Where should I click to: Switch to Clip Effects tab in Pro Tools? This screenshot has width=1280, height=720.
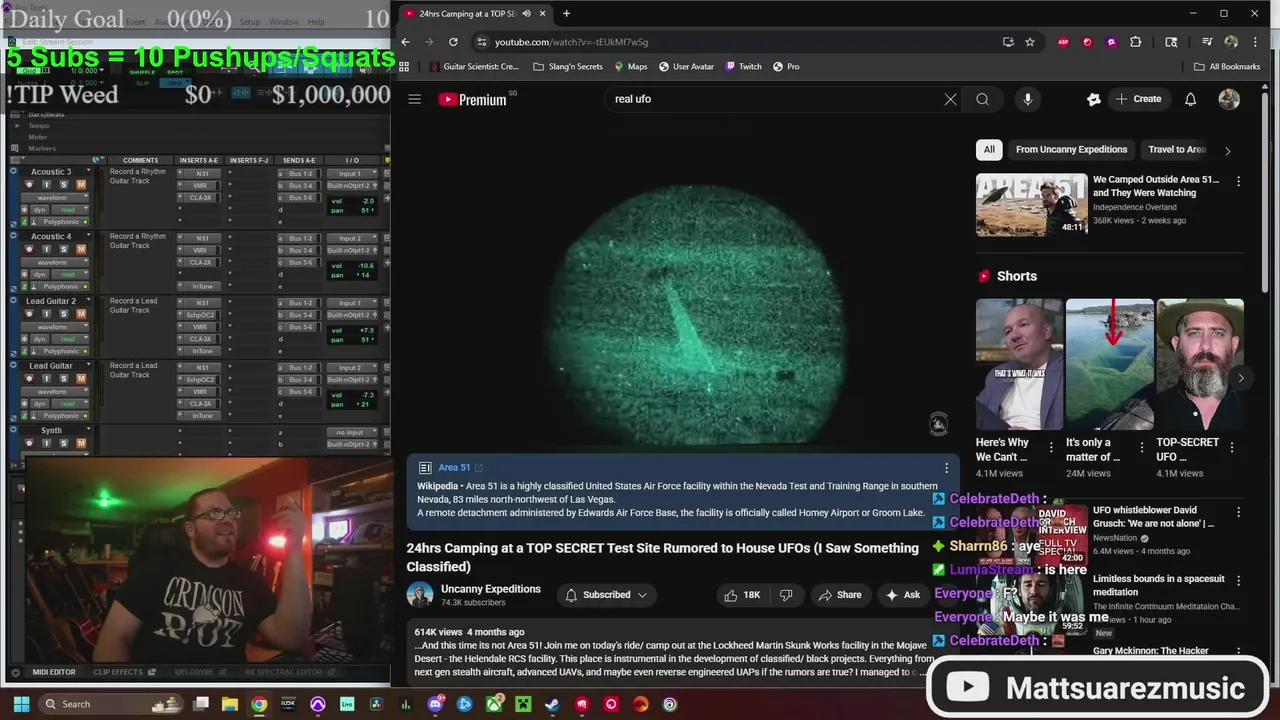click(x=118, y=672)
